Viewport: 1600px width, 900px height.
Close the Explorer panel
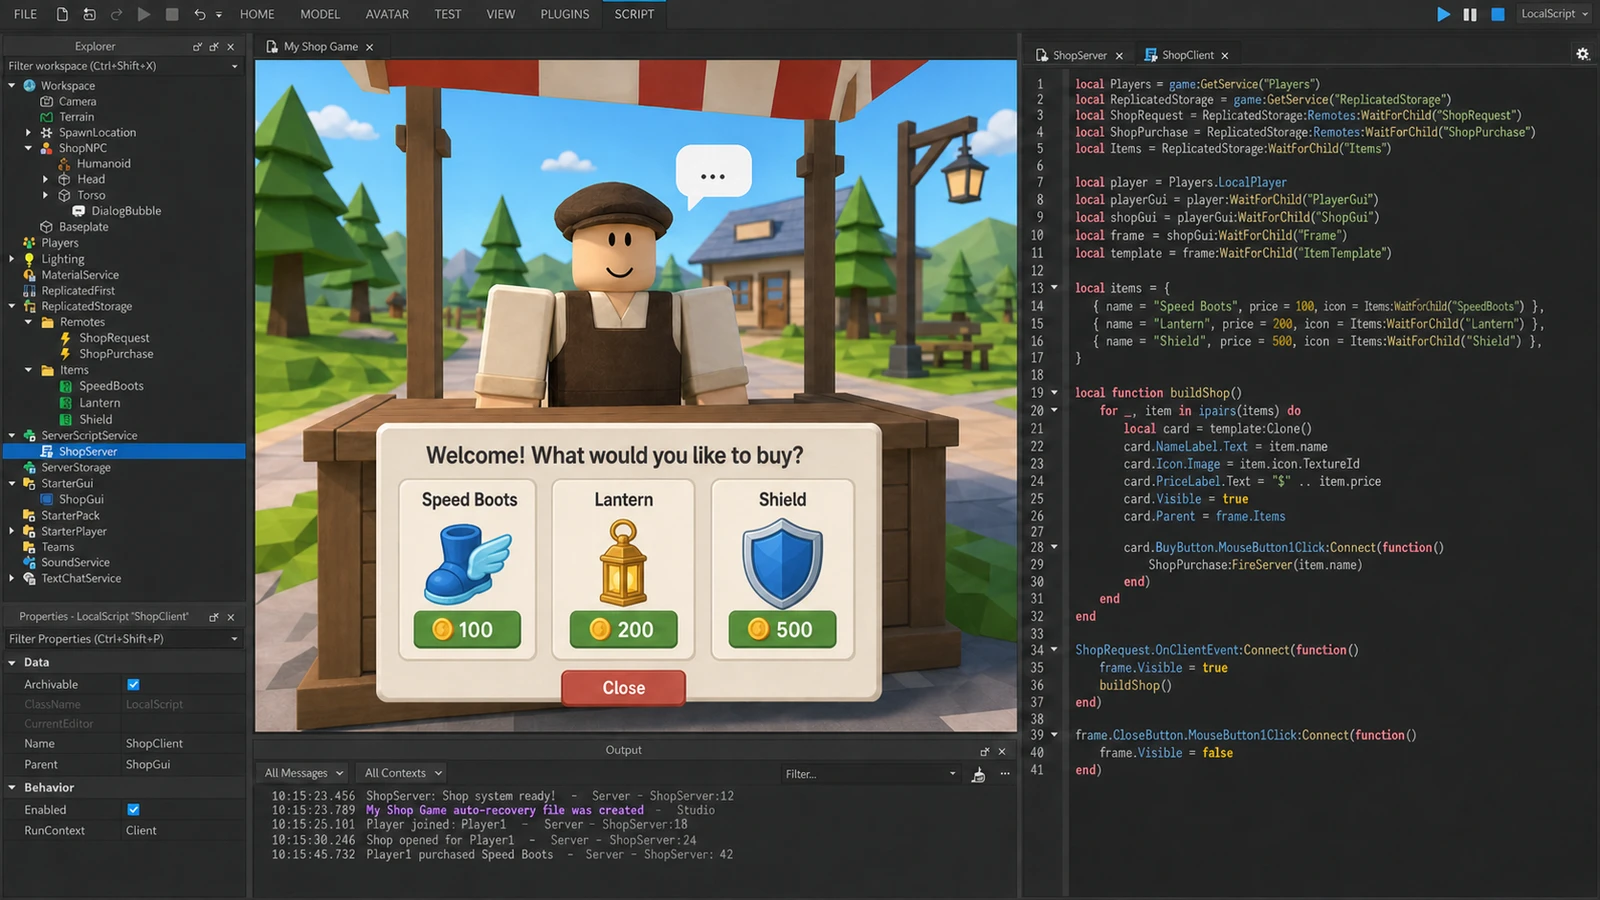click(x=231, y=47)
